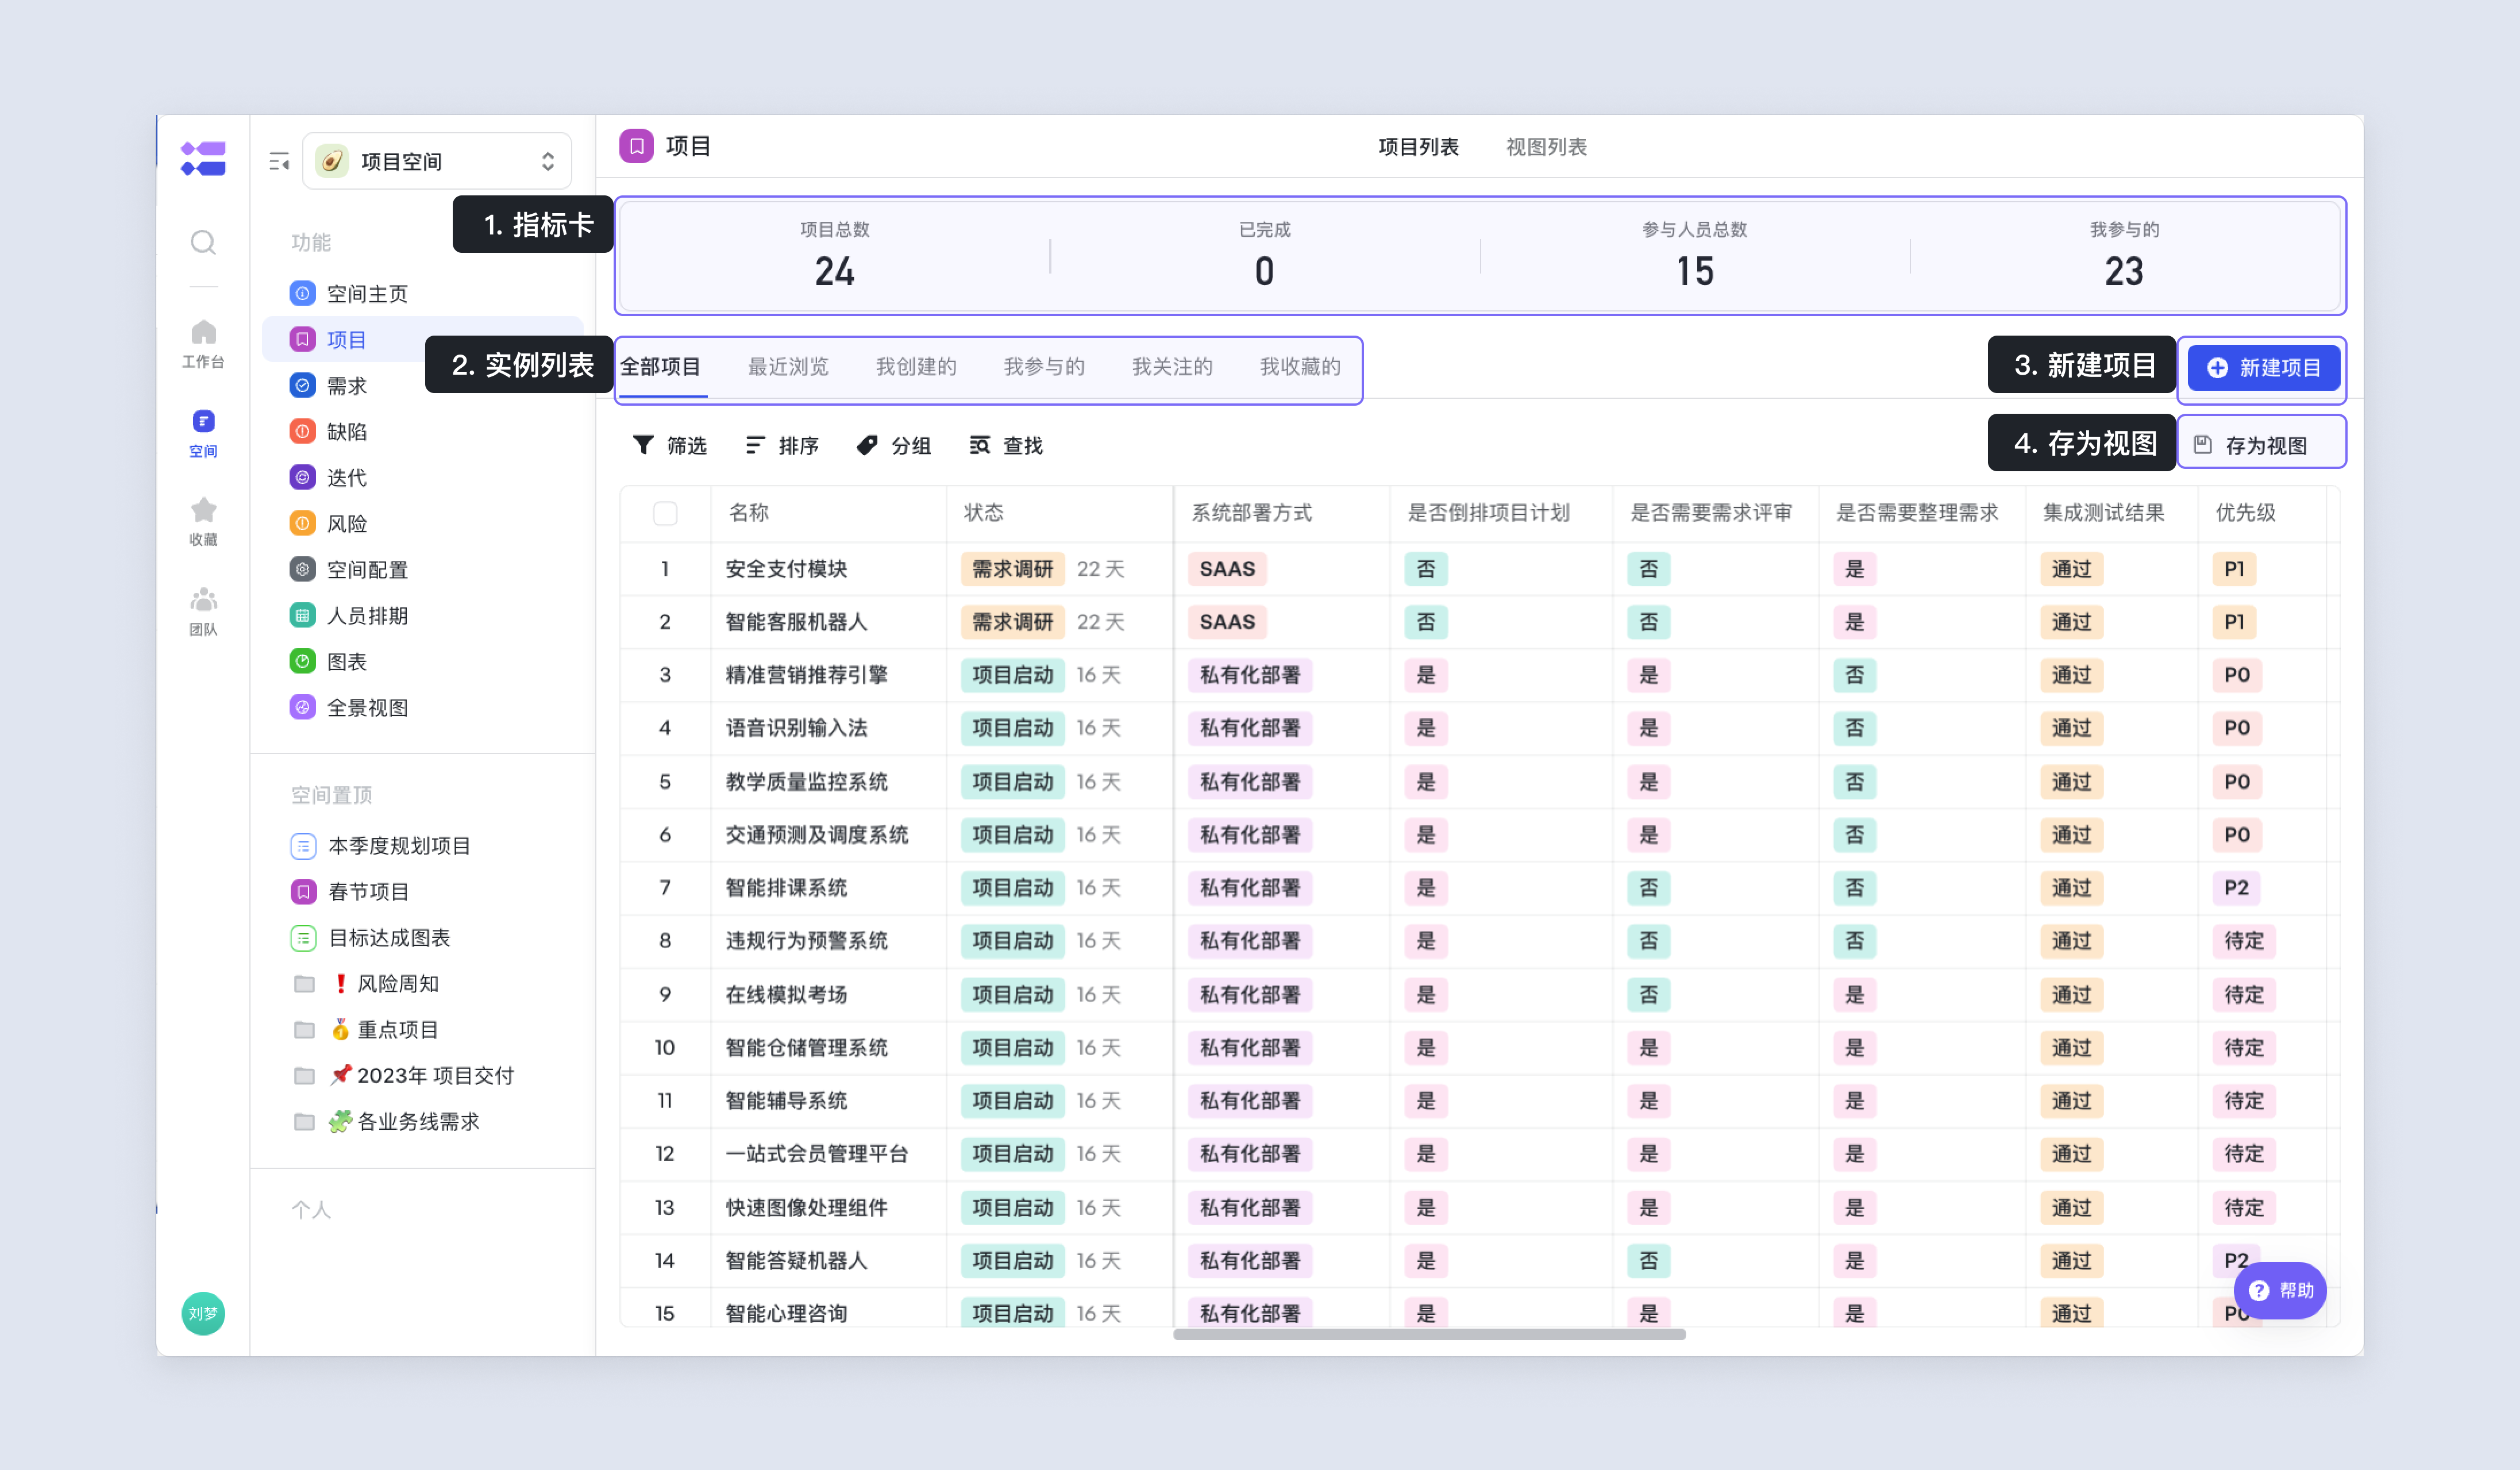Click the floppy icon on 存为视图
This screenshot has width=2520, height=1470.
coord(2203,444)
